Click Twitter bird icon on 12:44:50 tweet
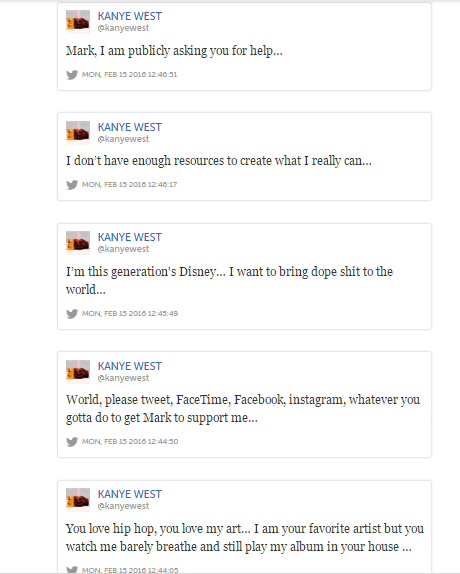 pyautogui.click(x=72, y=442)
